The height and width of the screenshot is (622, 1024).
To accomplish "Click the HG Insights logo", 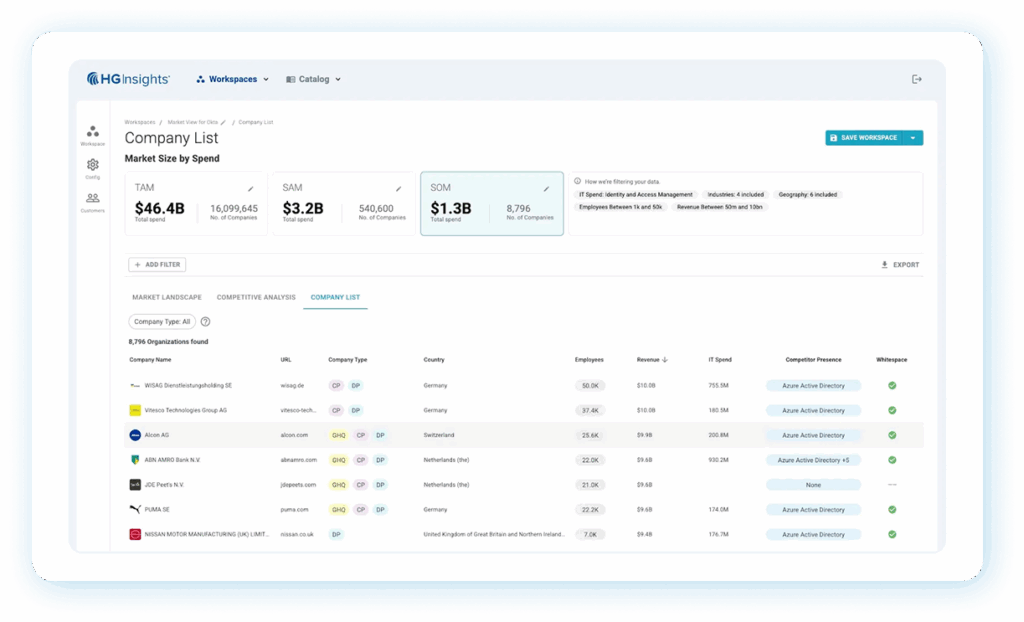I will click(x=128, y=79).
